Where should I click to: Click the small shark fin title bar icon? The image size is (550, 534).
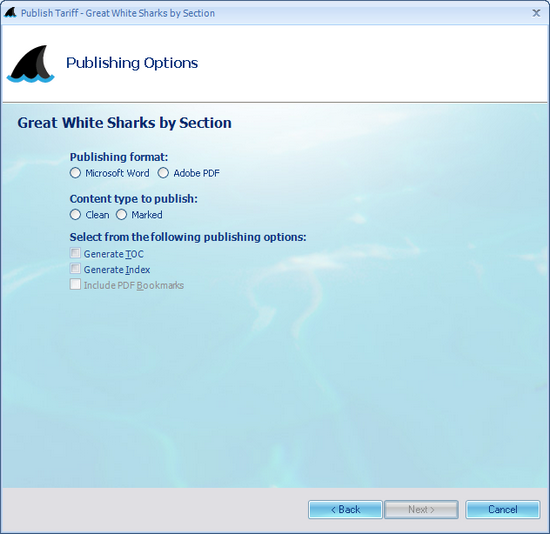tap(11, 13)
